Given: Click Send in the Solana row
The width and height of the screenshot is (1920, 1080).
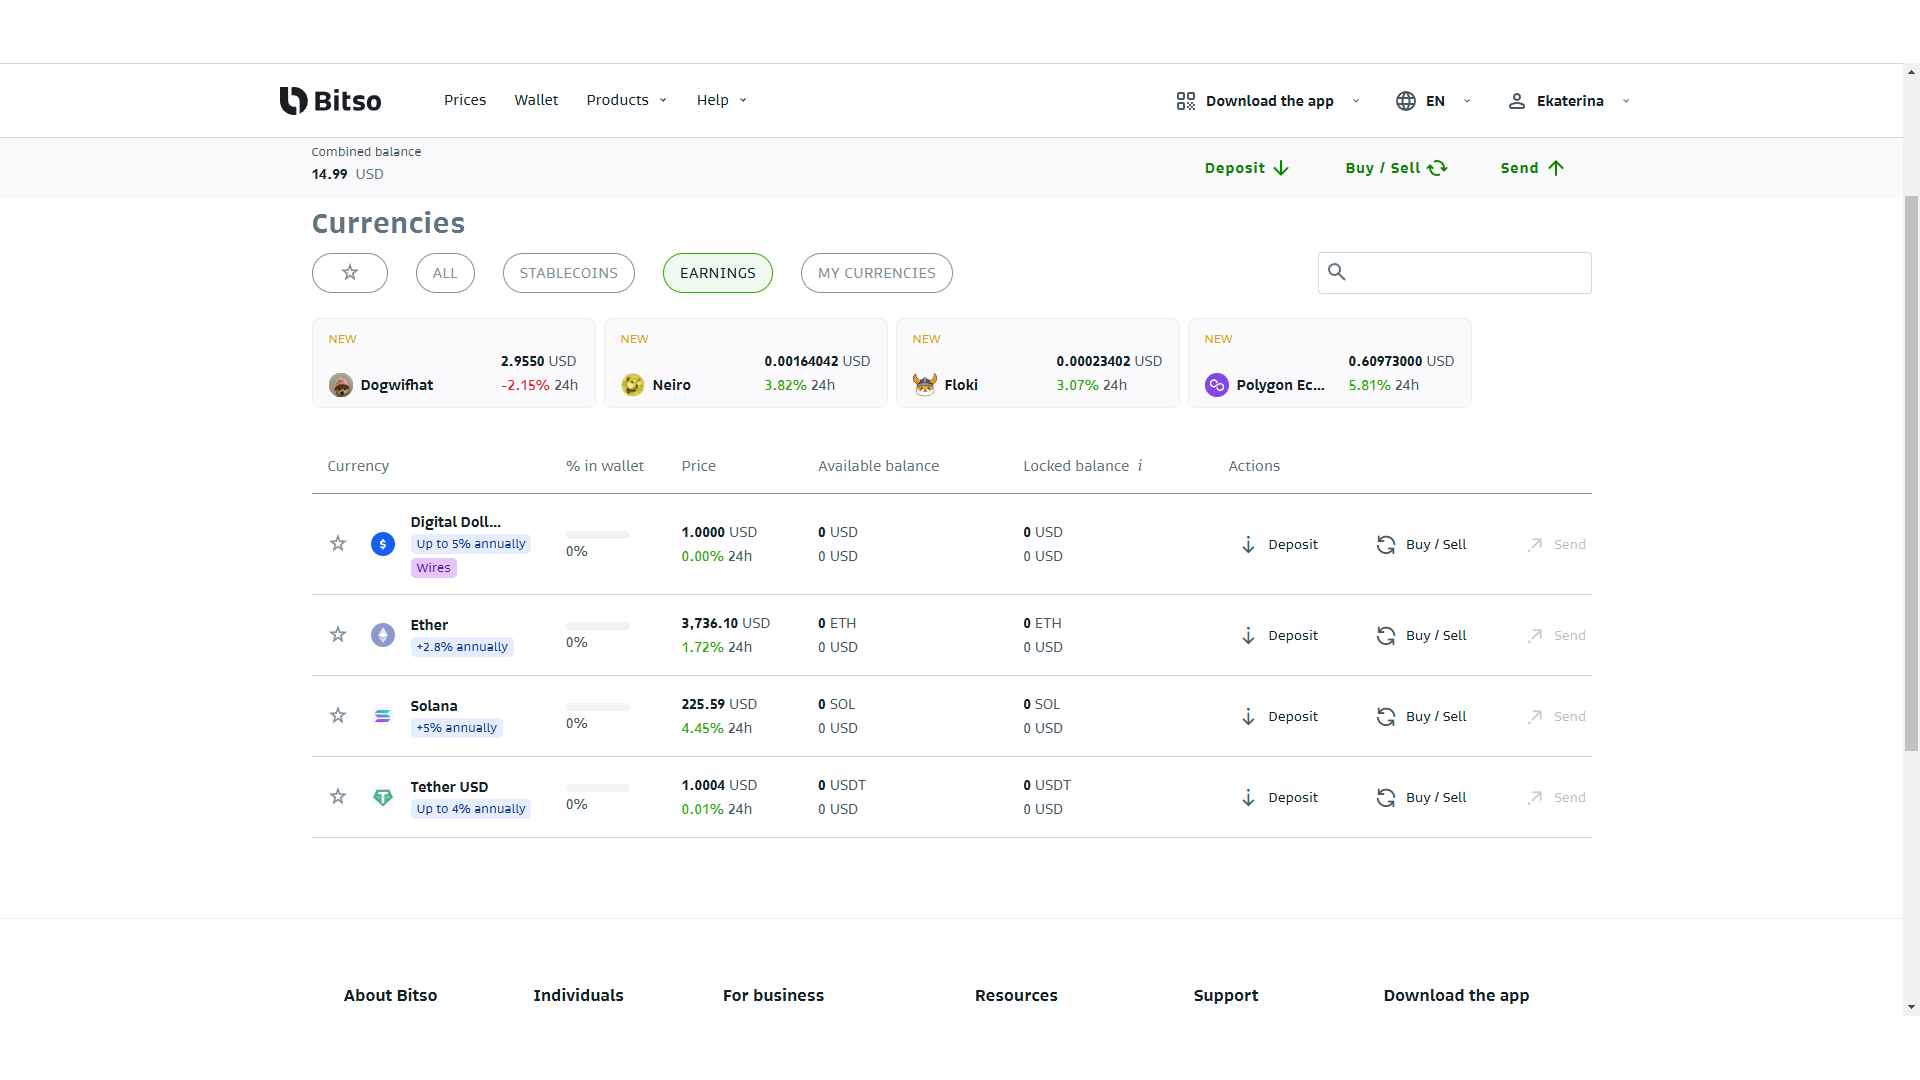Looking at the screenshot, I should click(x=1556, y=717).
